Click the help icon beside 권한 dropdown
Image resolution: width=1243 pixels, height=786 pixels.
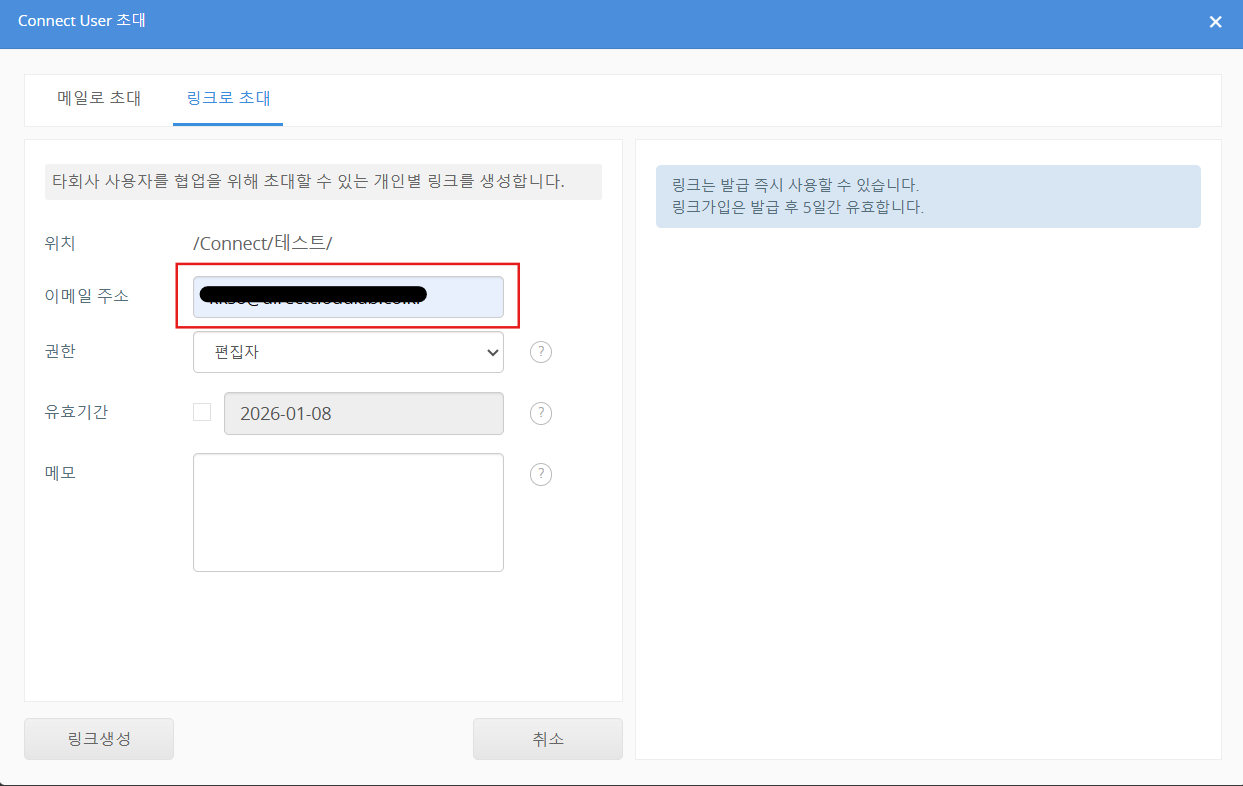point(541,352)
